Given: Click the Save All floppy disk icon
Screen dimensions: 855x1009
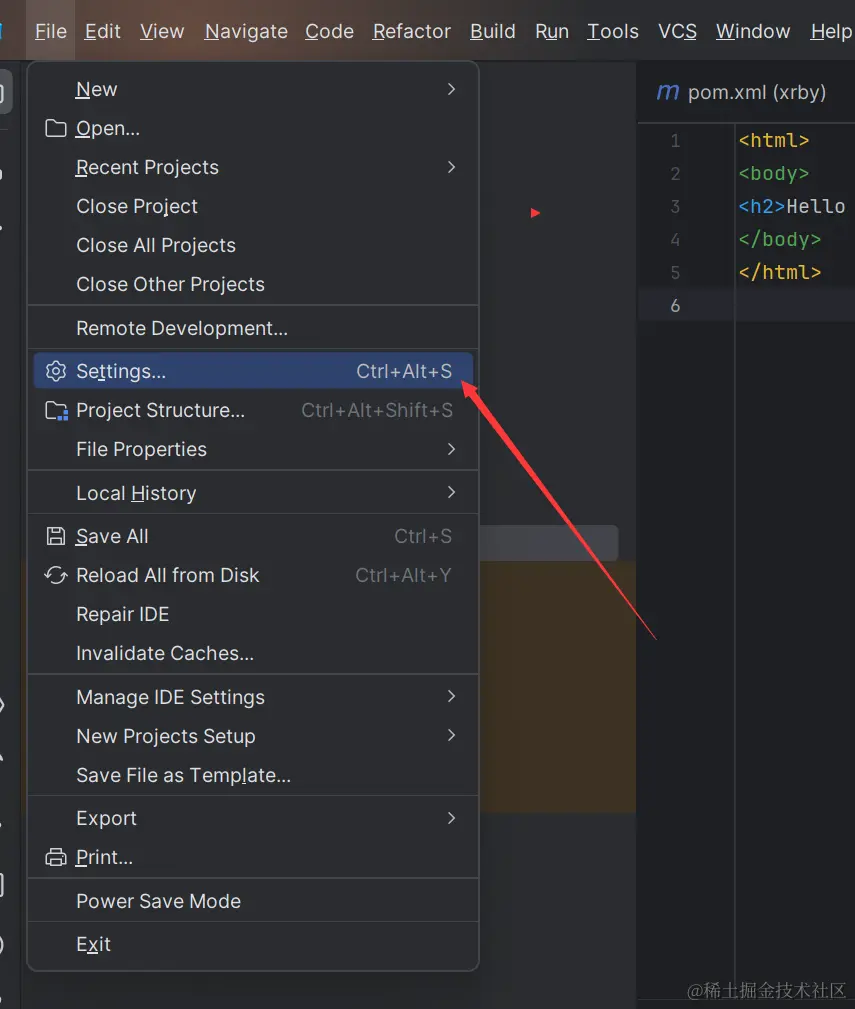Looking at the screenshot, I should [56, 536].
